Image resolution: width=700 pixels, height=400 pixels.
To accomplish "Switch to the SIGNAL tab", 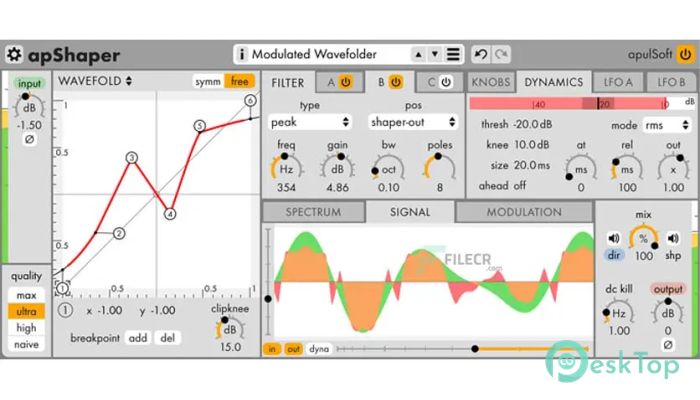I will (x=410, y=212).
